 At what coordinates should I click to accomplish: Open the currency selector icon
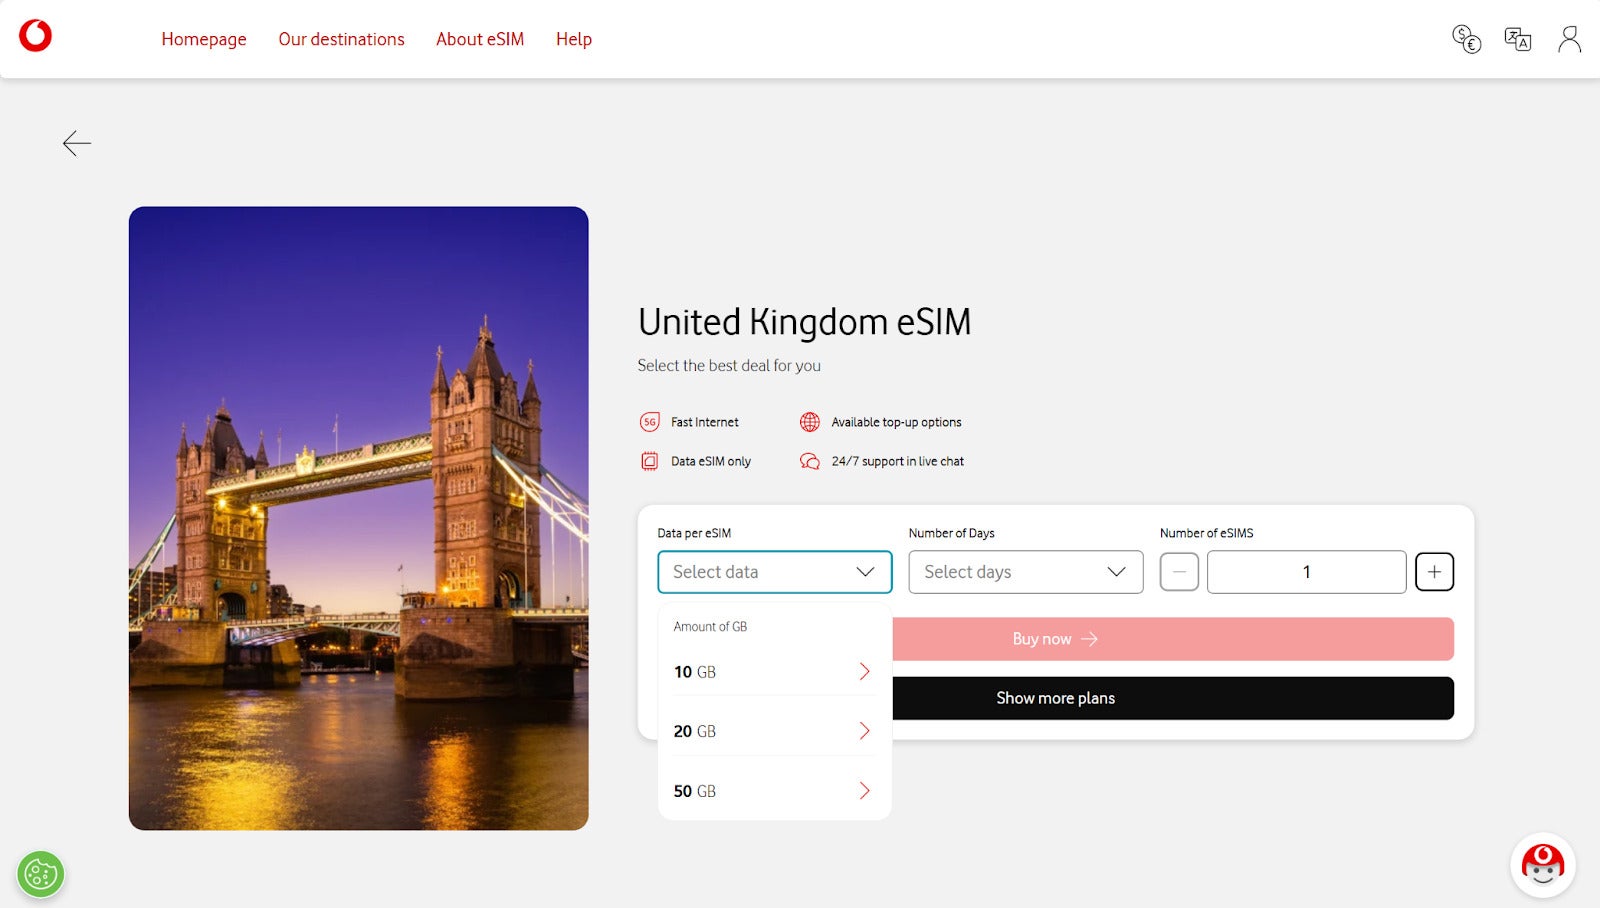(x=1465, y=38)
